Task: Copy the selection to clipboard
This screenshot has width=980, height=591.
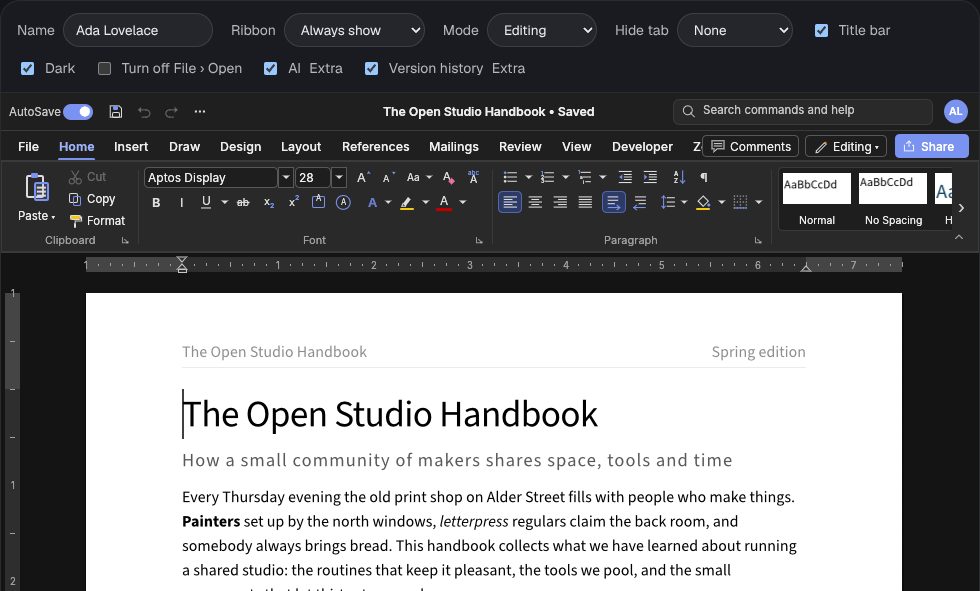Action: pos(92,199)
